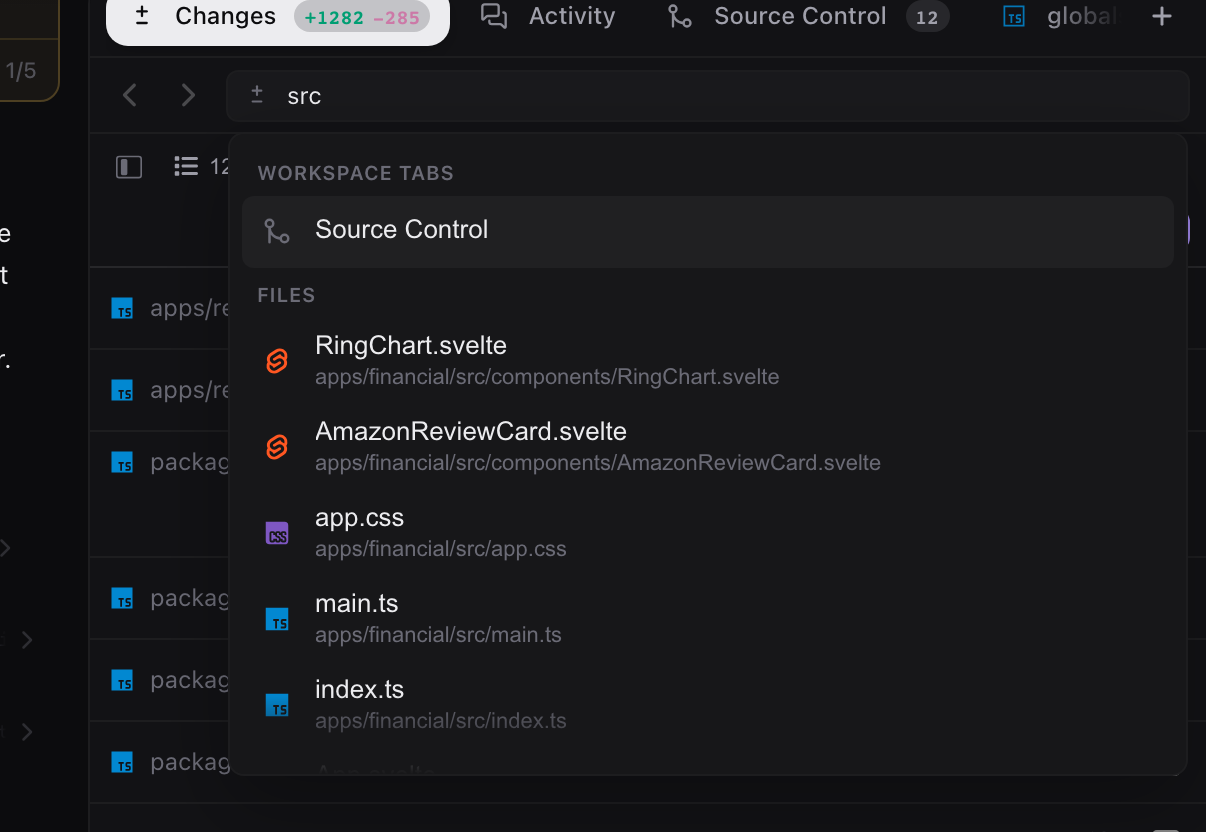The width and height of the screenshot is (1206, 832).
Task: Open RingChart.svelte file result
Action: pyautogui.click(x=707, y=361)
